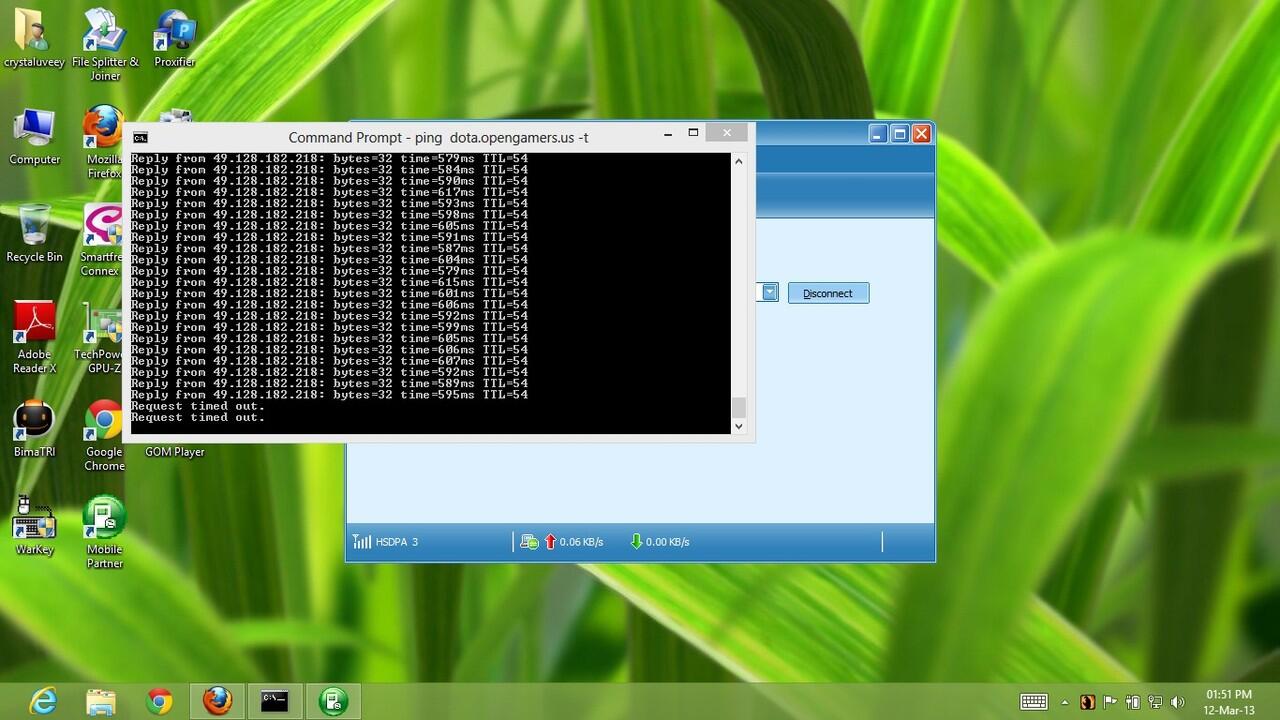Image resolution: width=1280 pixels, height=720 pixels.
Task: Select the Adobe Reader X desktop icon
Action: [34, 338]
